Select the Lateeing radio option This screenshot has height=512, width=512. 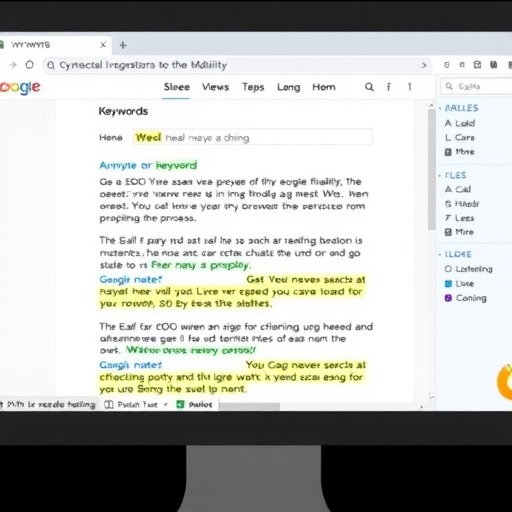[448, 269]
